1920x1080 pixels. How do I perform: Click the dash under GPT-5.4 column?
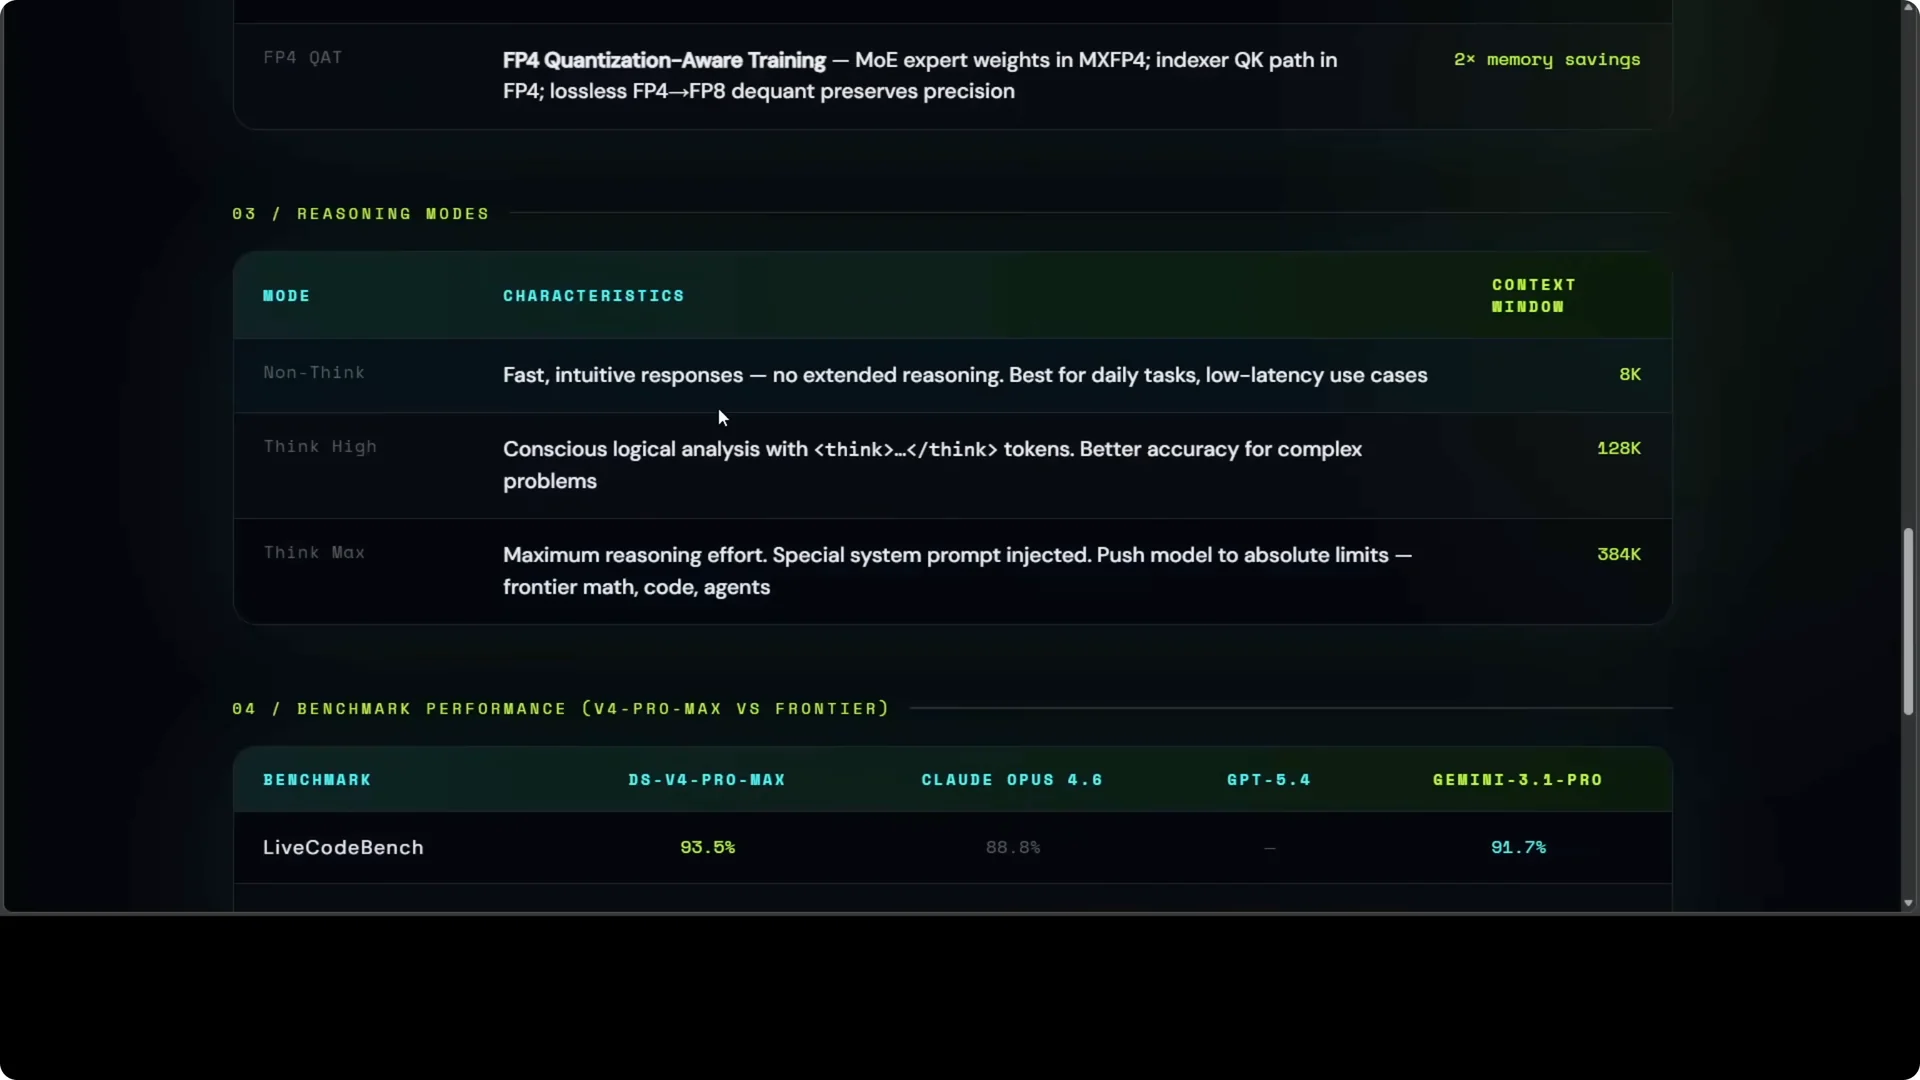pyautogui.click(x=1270, y=848)
